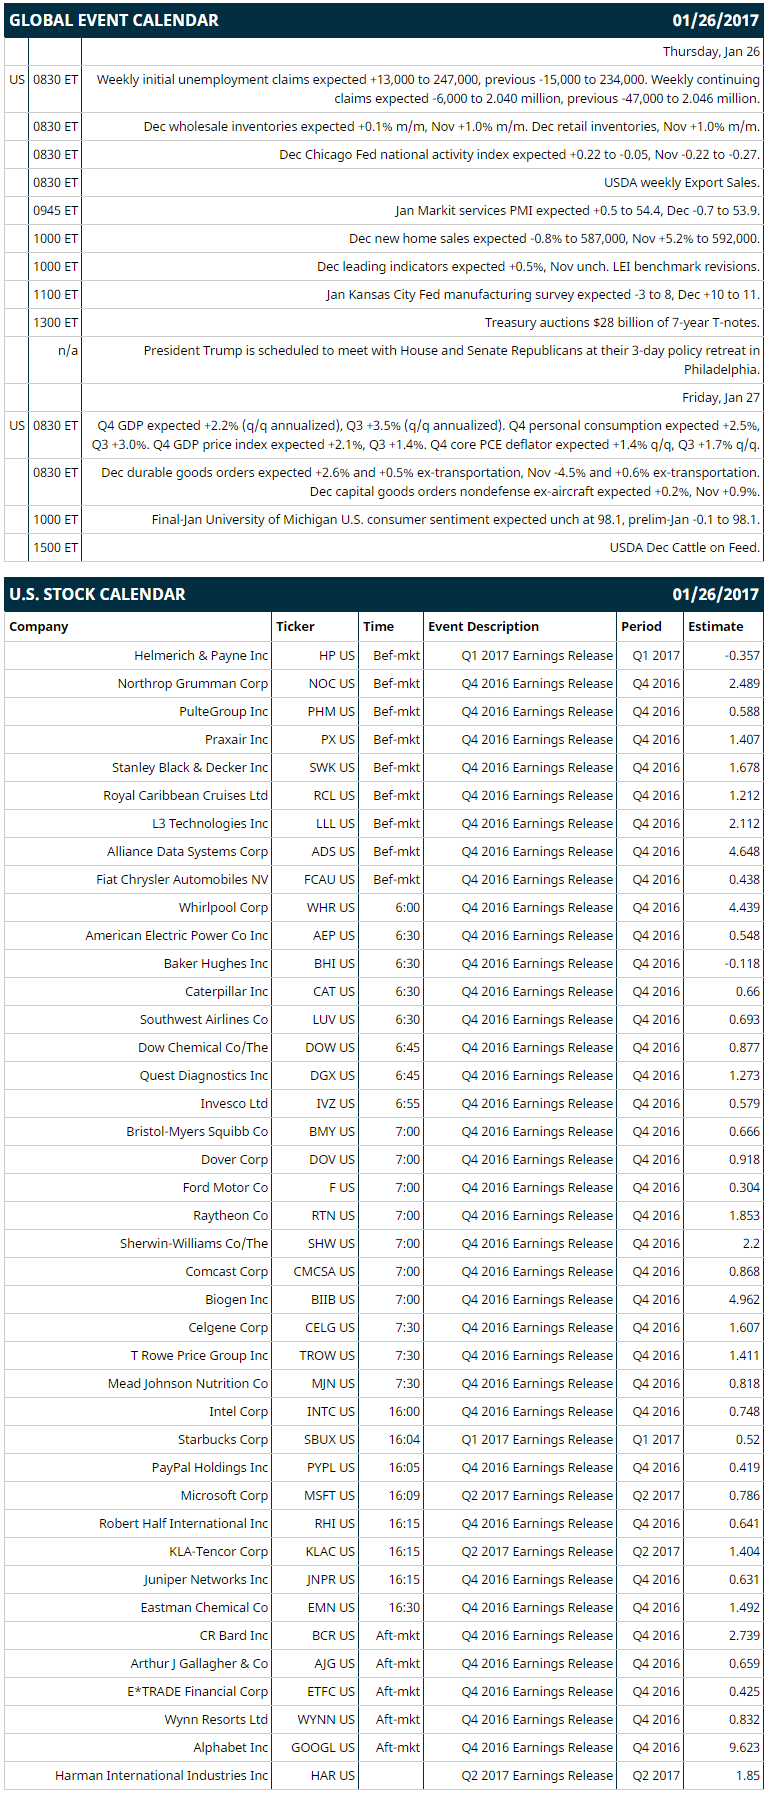Click Biogen Inc company name
The image size is (768, 1793).
237,1299
